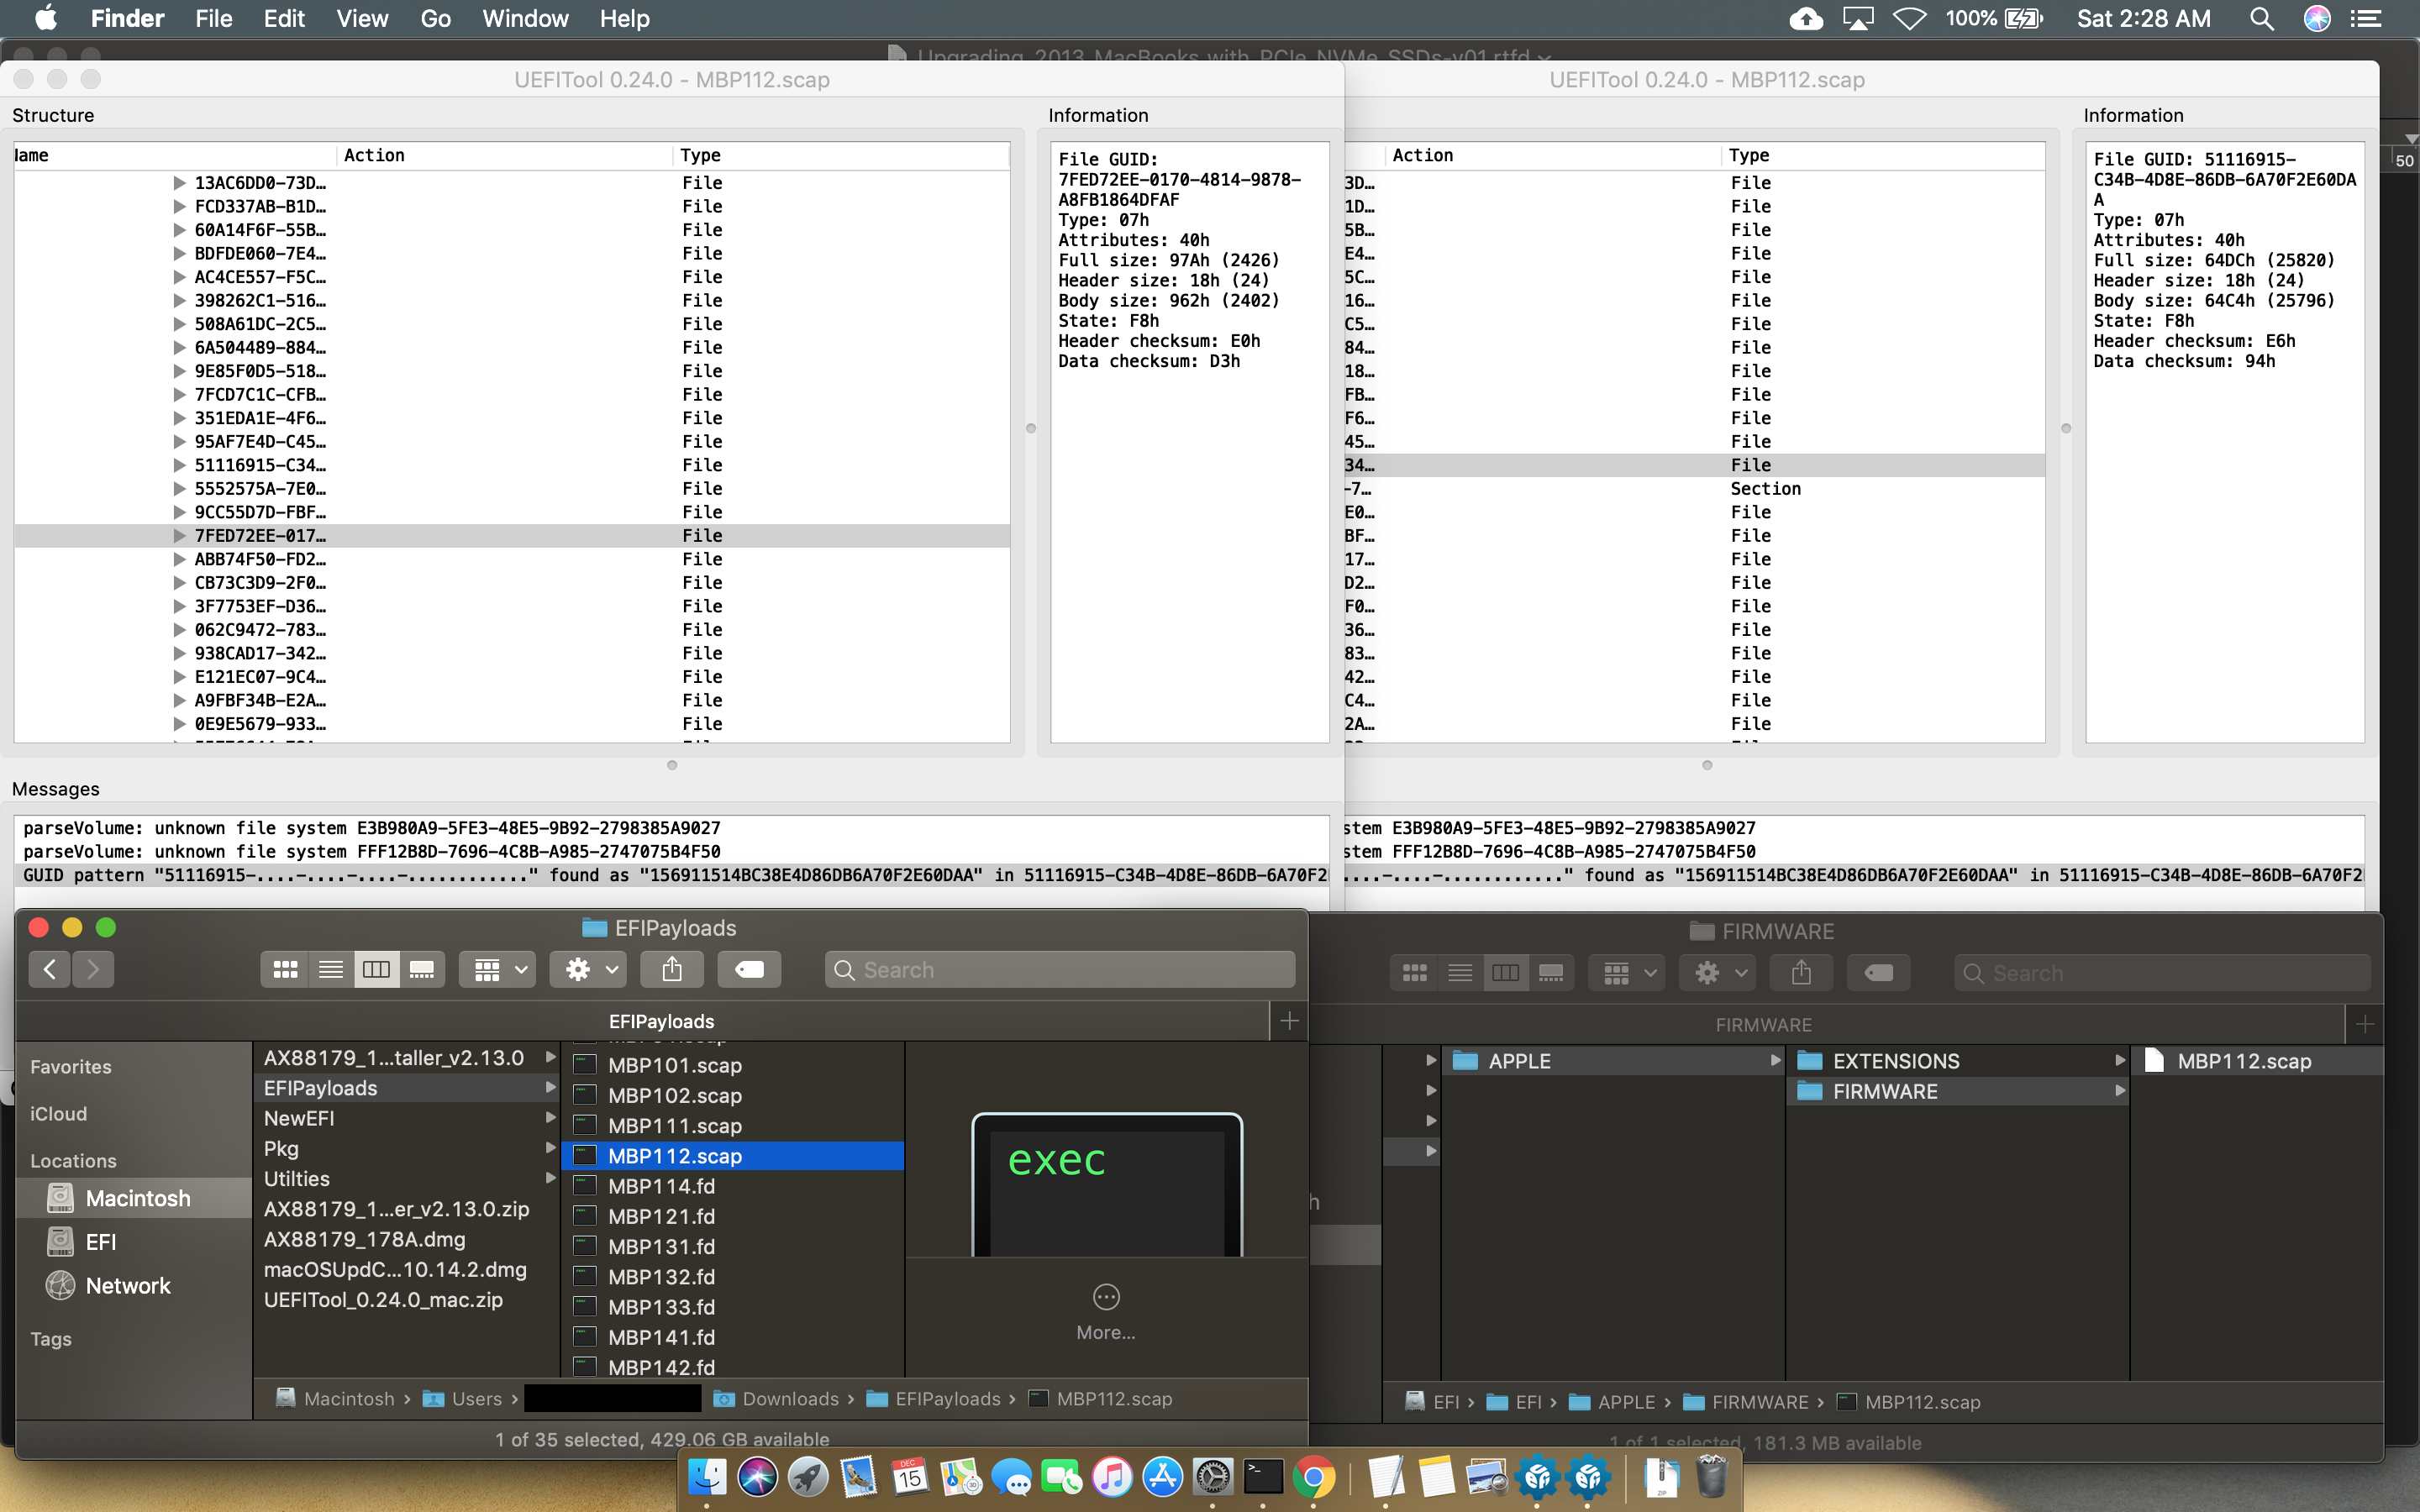Open System Preferences from the Dock
Screen dimensions: 2420x1512
[x=1213, y=1476]
